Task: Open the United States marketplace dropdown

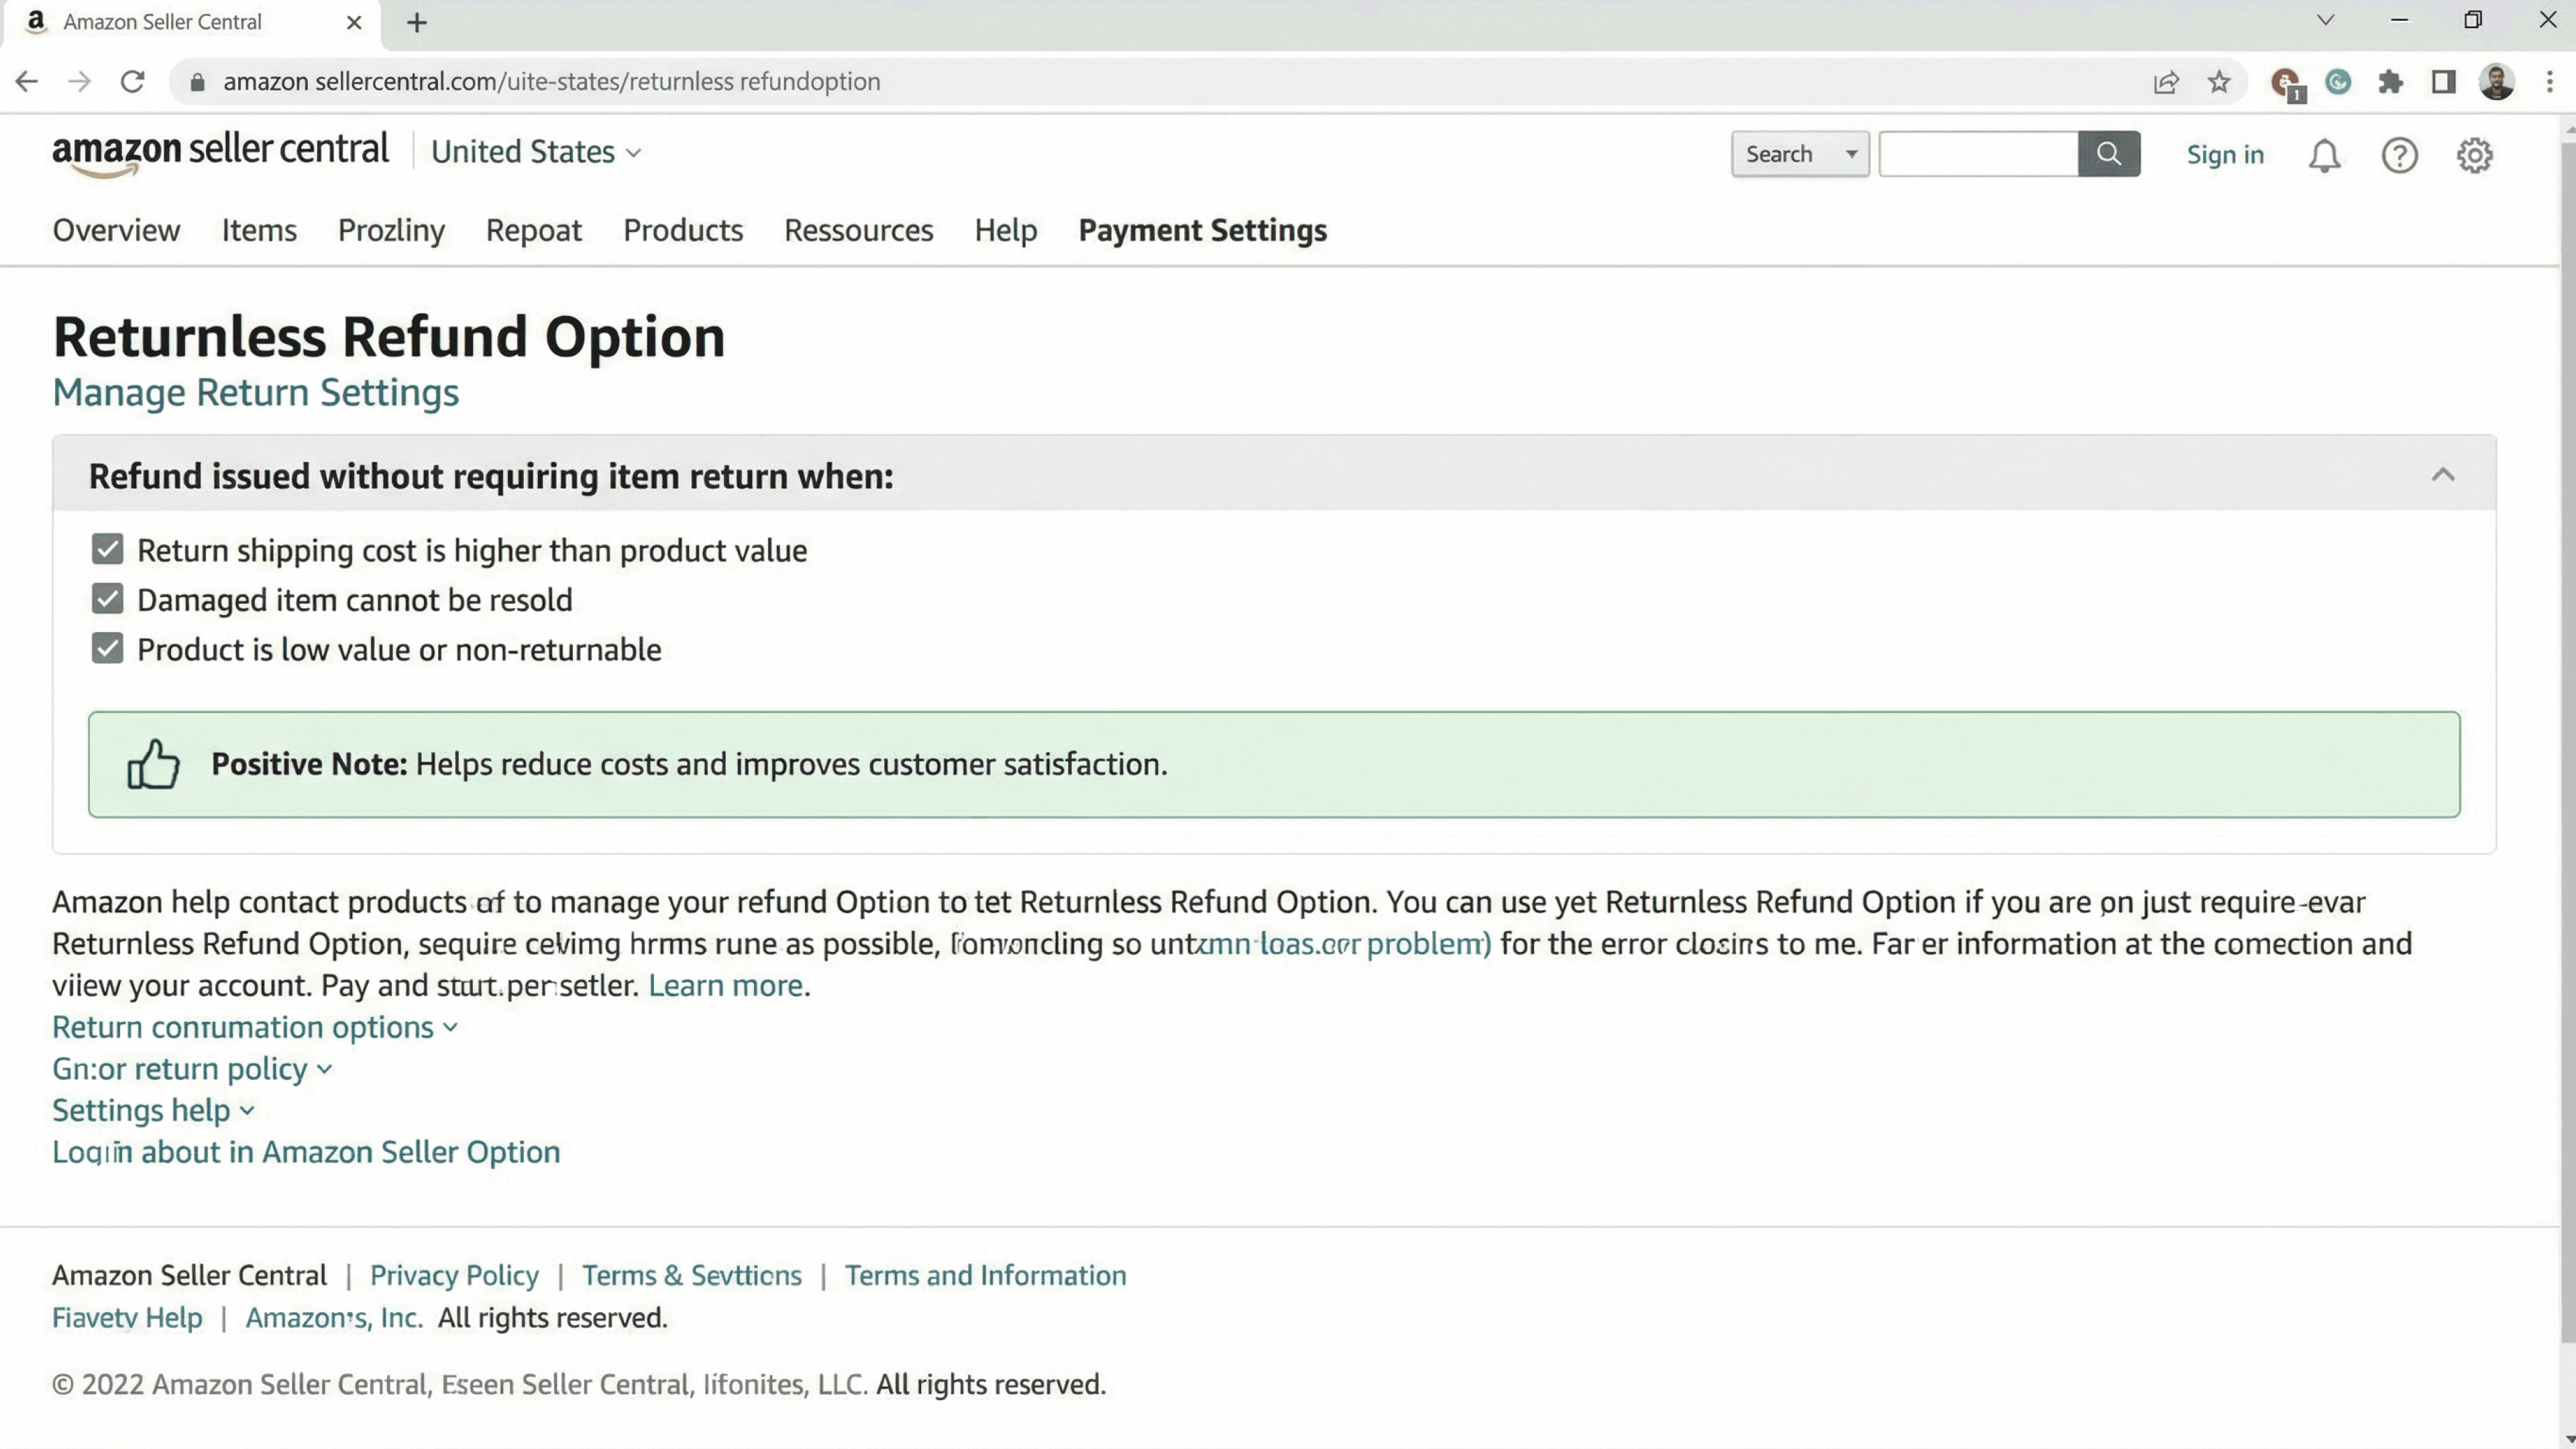Action: [x=535, y=152]
